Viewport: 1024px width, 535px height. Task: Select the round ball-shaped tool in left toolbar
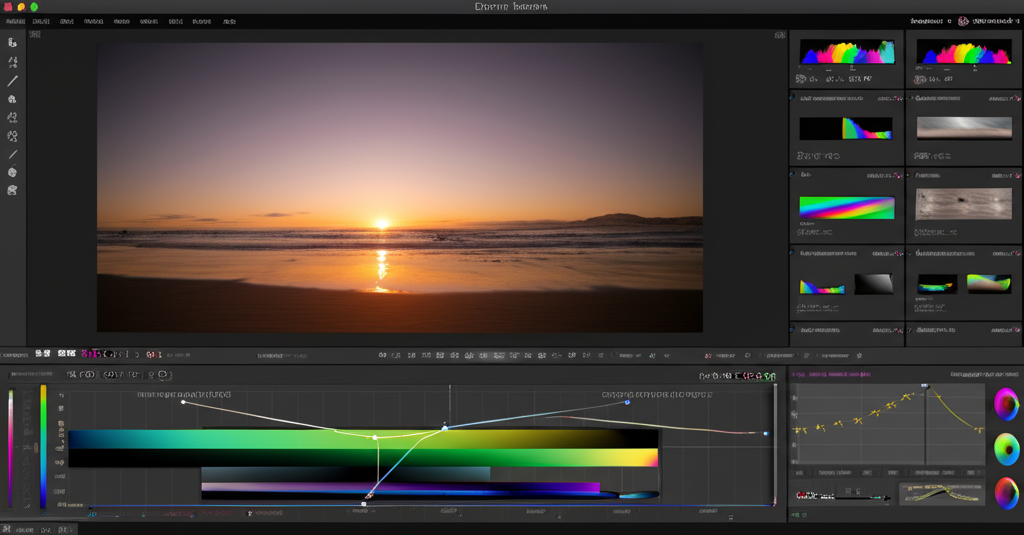pyautogui.click(x=12, y=172)
